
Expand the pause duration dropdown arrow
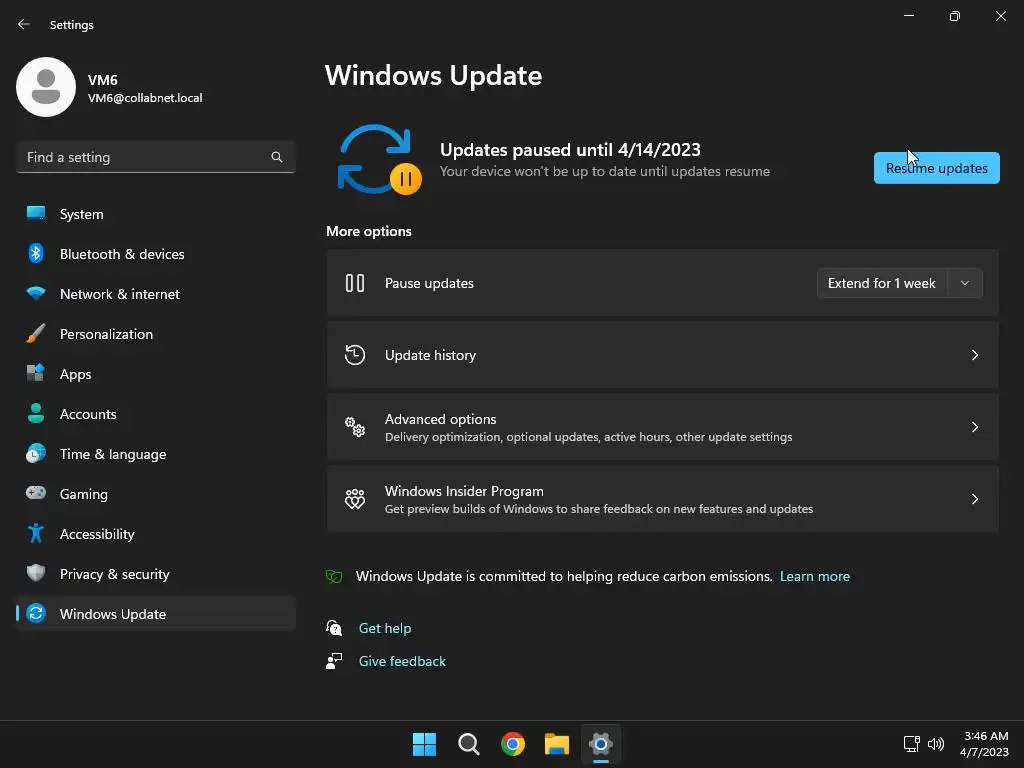(965, 283)
